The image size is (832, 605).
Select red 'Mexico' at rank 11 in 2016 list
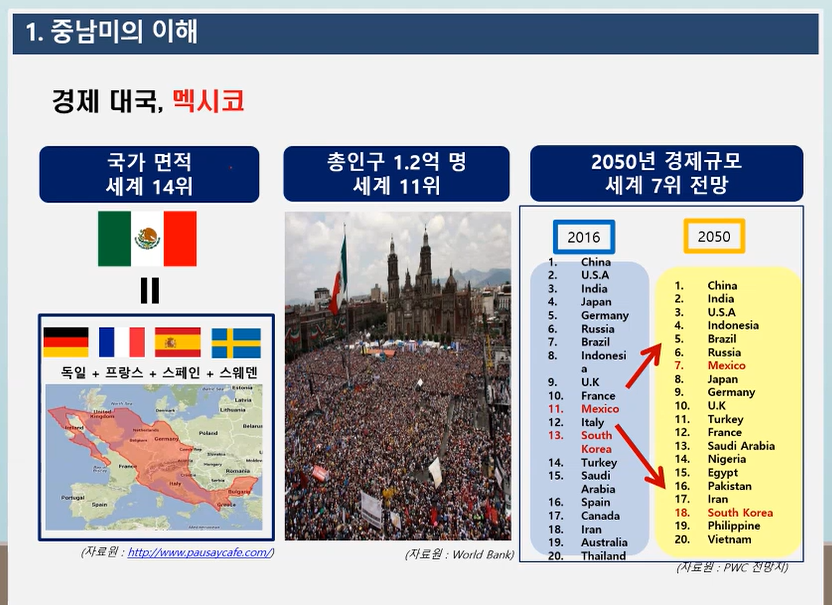pos(600,409)
